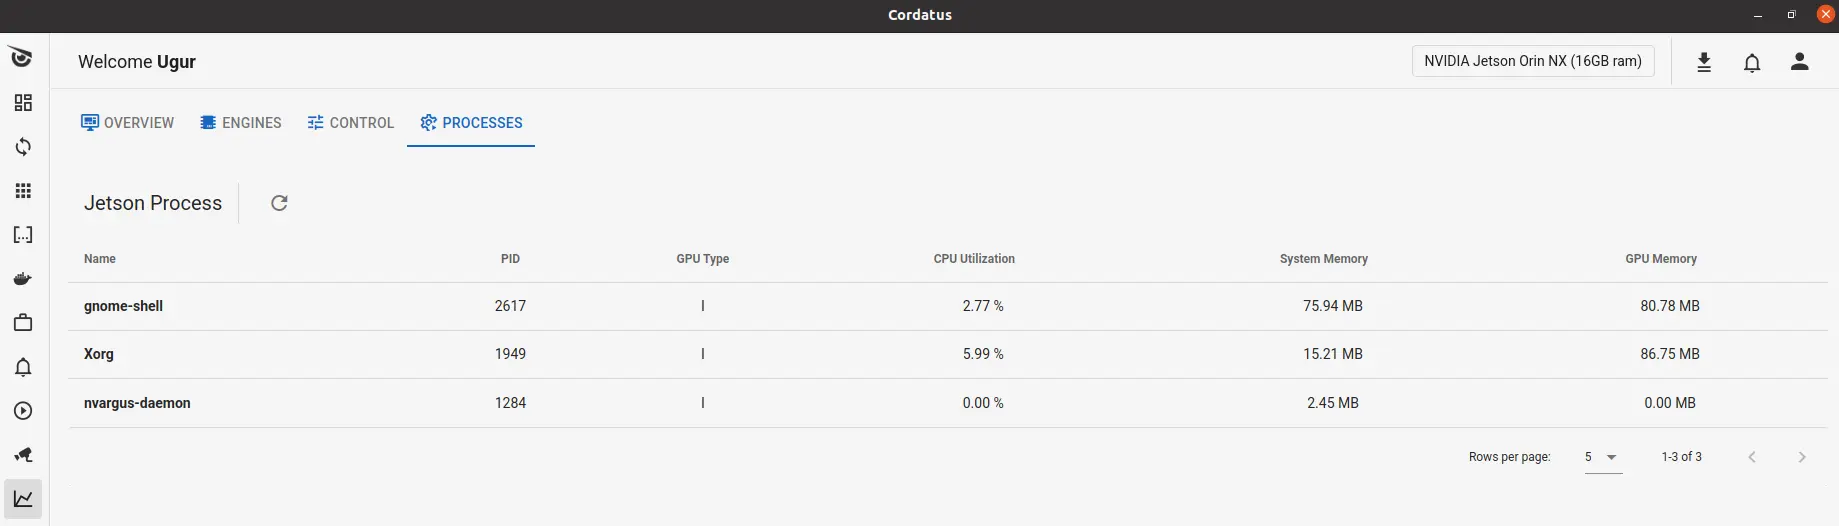Open the dashboard icon in sidebar
Image resolution: width=1839 pixels, height=526 pixels.
click(23, 103)
